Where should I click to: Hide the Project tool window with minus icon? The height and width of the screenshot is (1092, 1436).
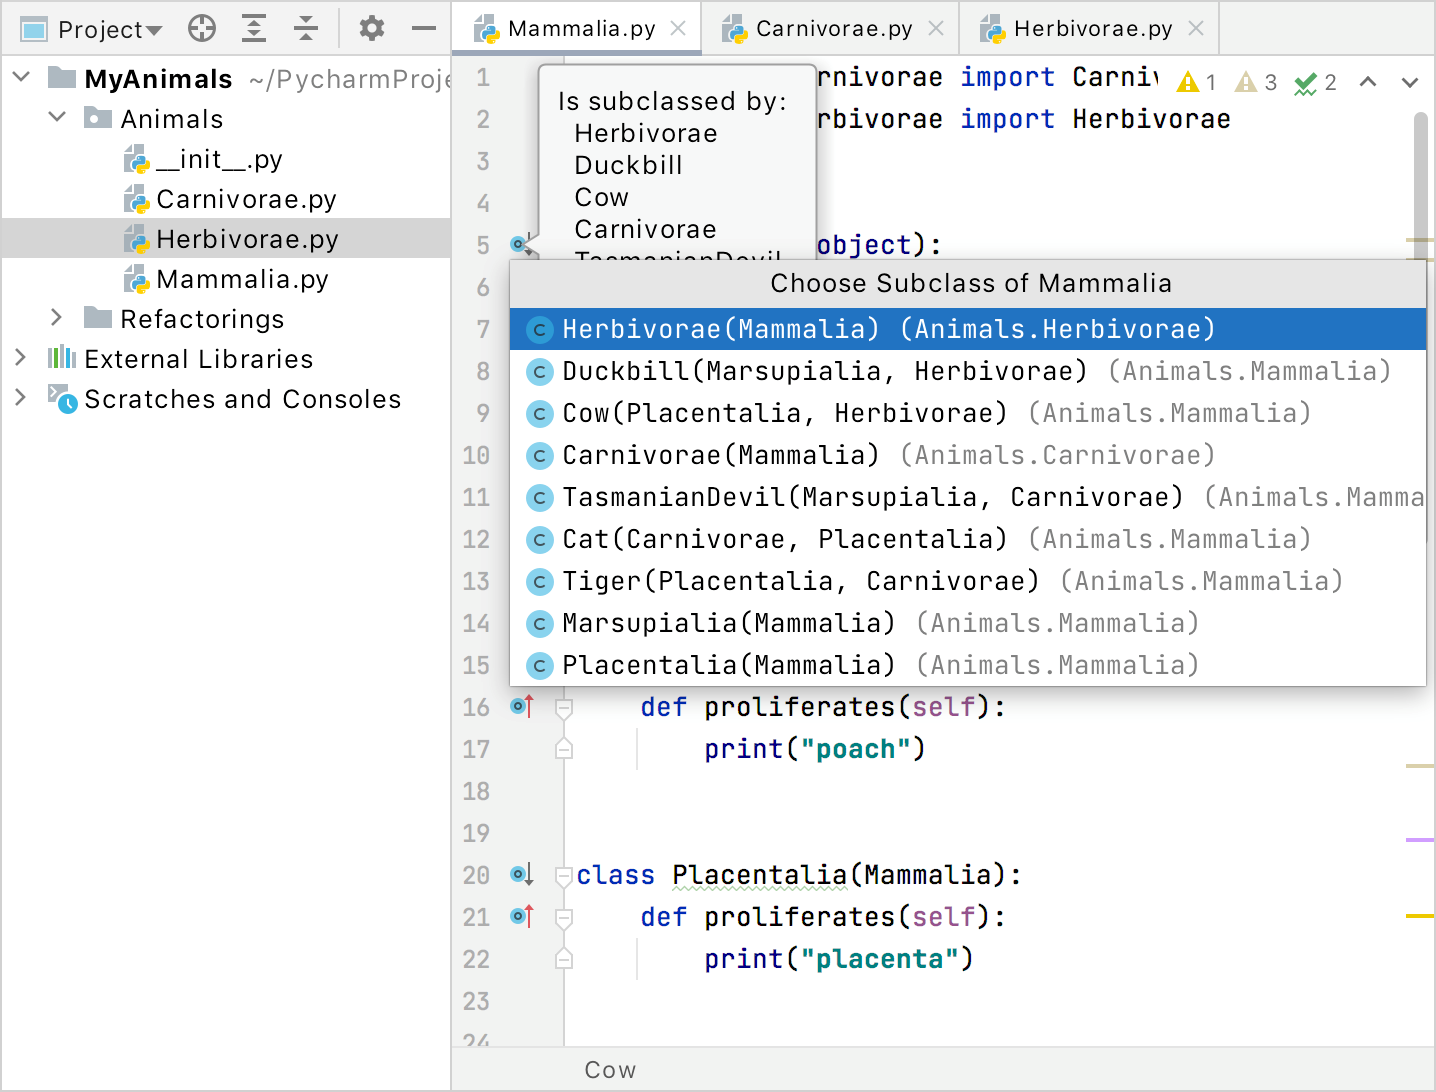pos(424,29)
